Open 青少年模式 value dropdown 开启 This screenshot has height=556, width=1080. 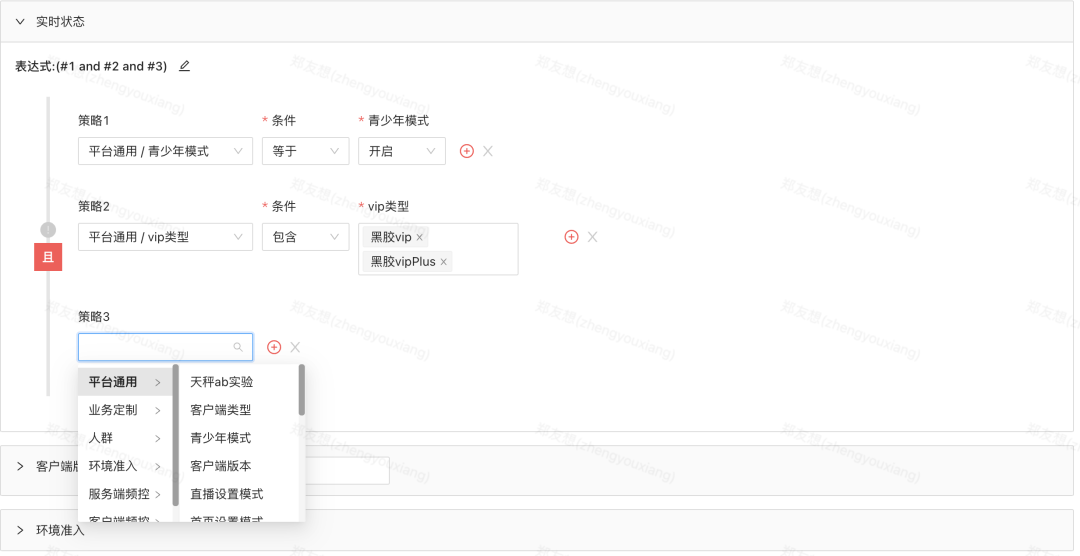402,151
